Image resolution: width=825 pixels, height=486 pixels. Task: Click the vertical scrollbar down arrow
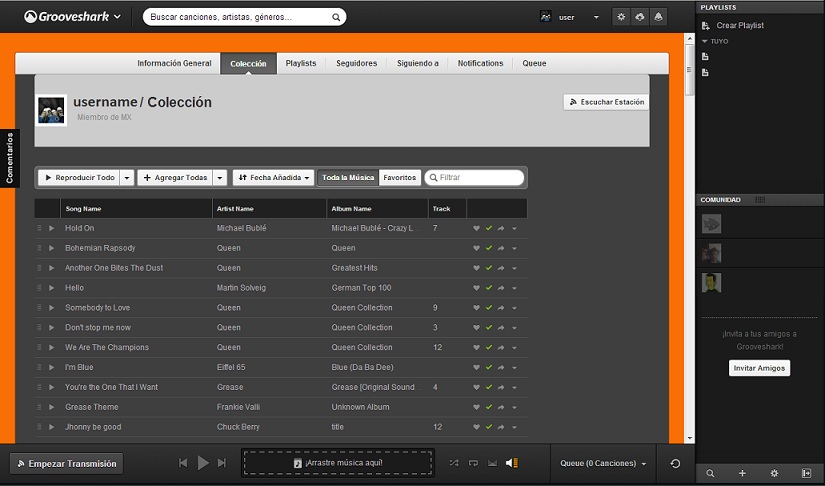pyautogui.click(x=689, y=438)
